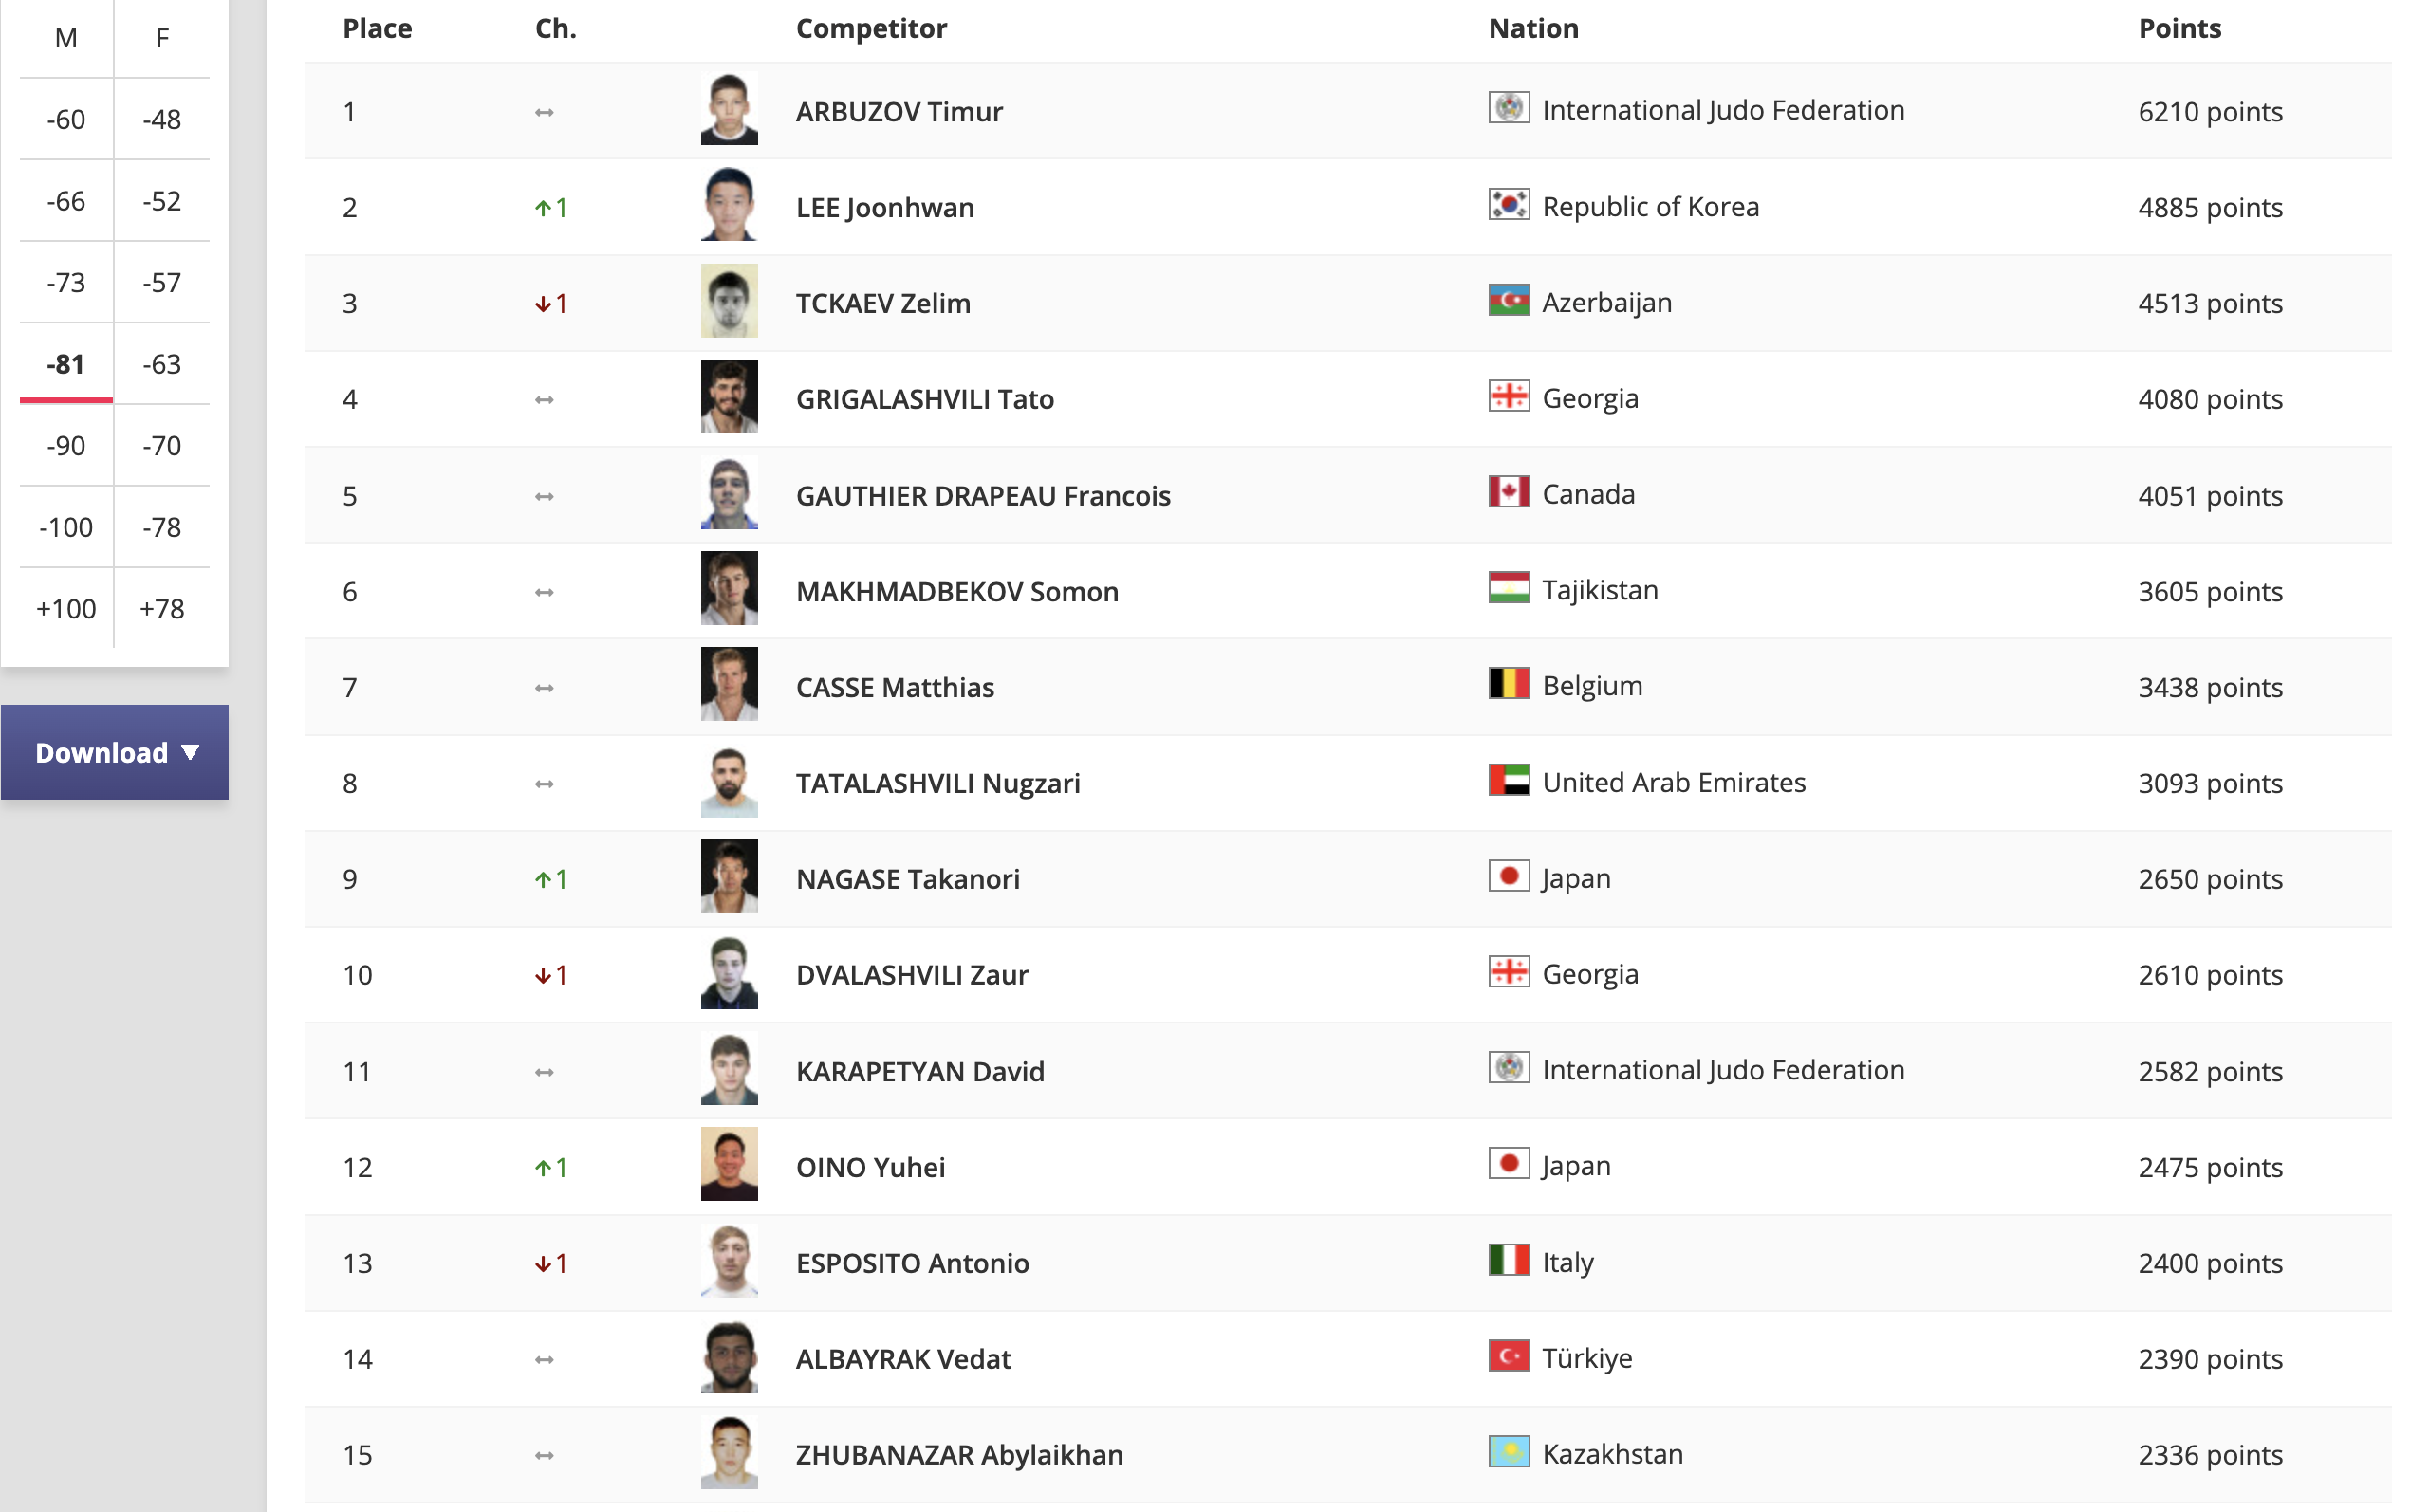Click the Kazakhstan flag icon
The height and width of the screenshot is (1512, 2429).
pos(1508,1453)
